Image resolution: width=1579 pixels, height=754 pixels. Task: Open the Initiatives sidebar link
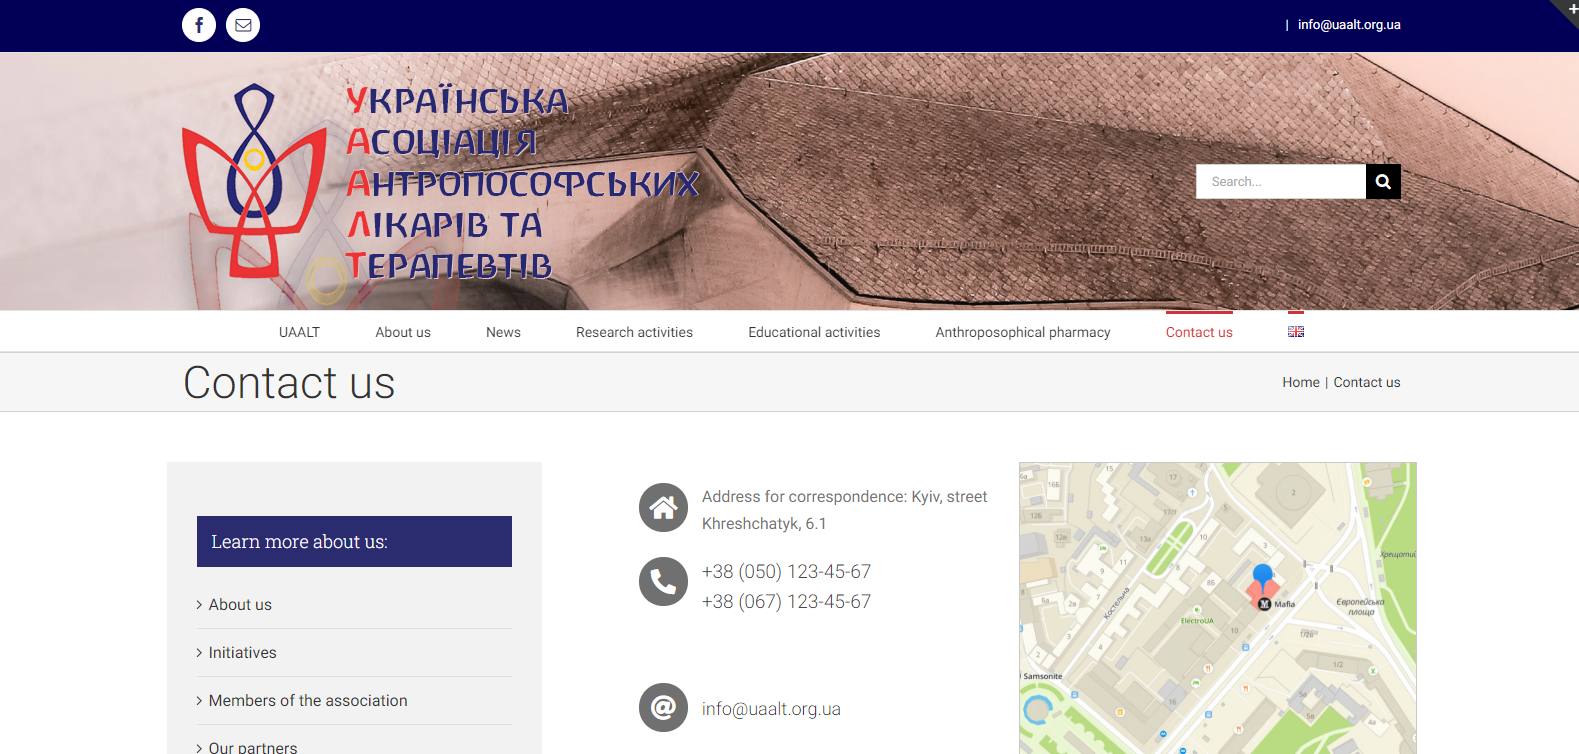[242, 652]
